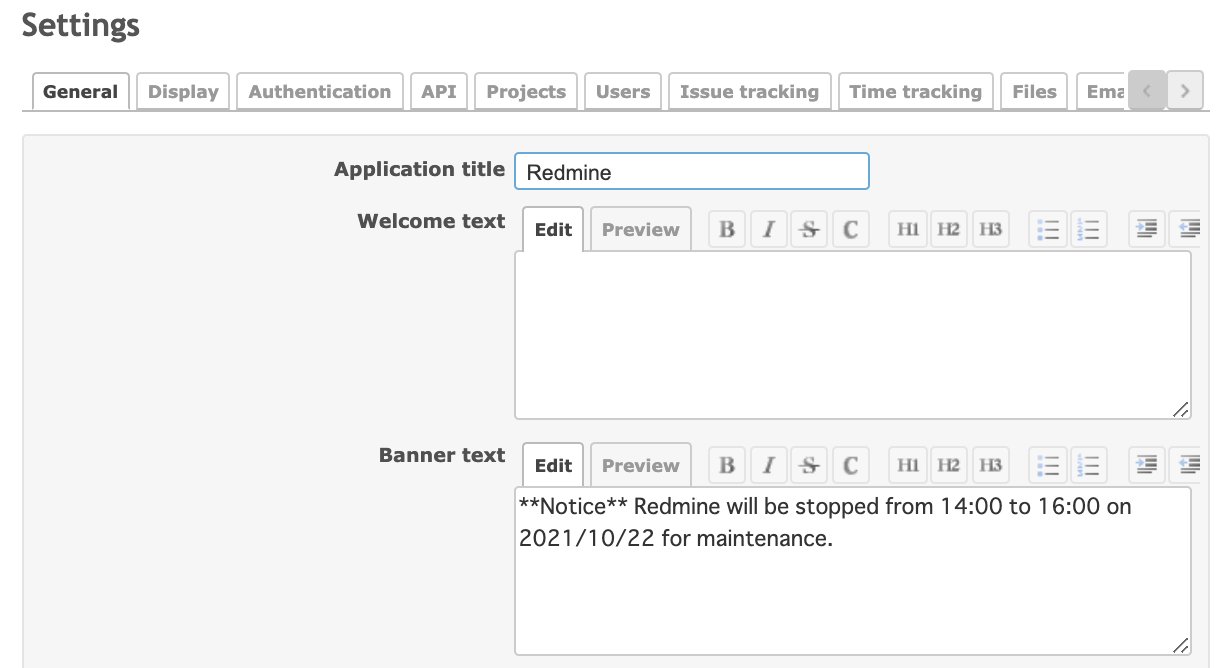Insert H3 heading in Banner text
Screen dimensions: 1224x668
point(989,466)
